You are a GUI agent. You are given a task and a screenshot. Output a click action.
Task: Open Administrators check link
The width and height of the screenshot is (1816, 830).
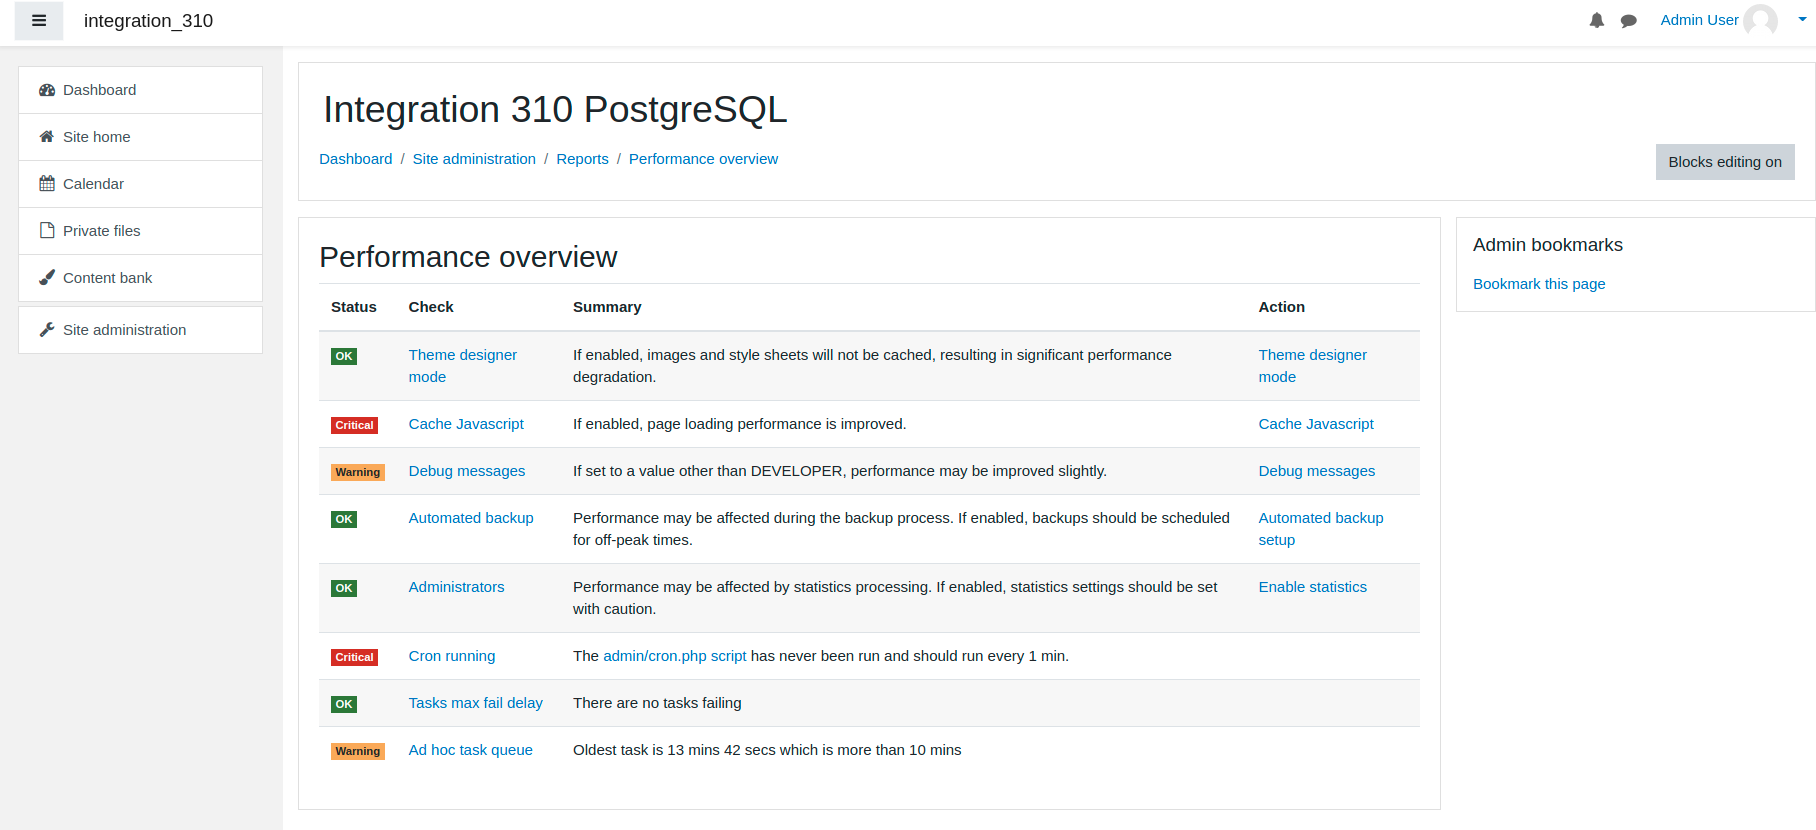click(456, 587)
